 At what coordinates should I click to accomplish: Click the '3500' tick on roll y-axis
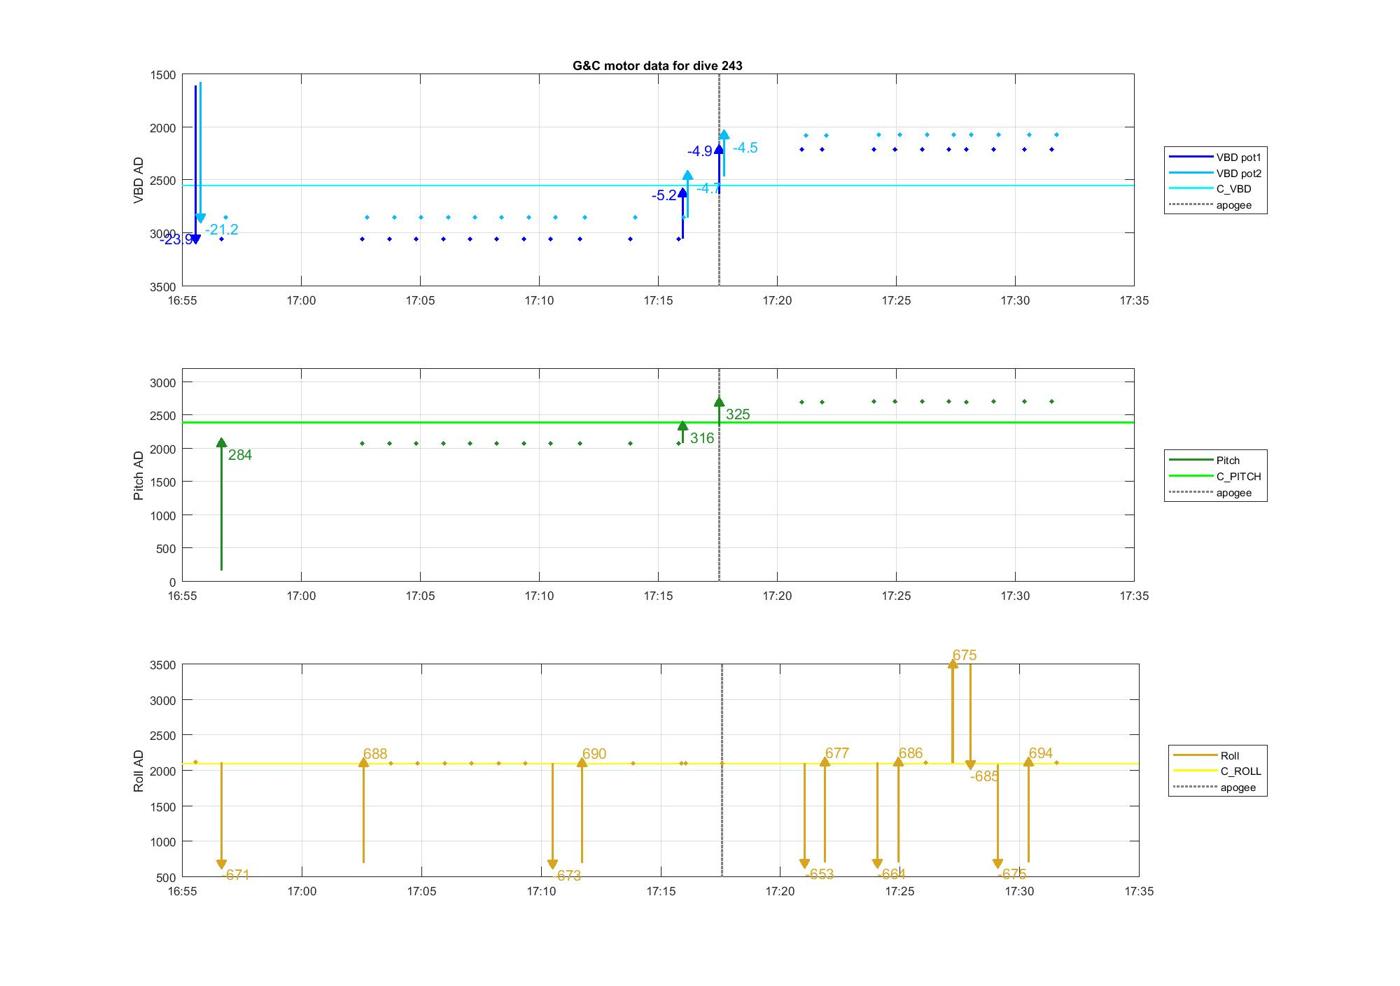(165, 665)
